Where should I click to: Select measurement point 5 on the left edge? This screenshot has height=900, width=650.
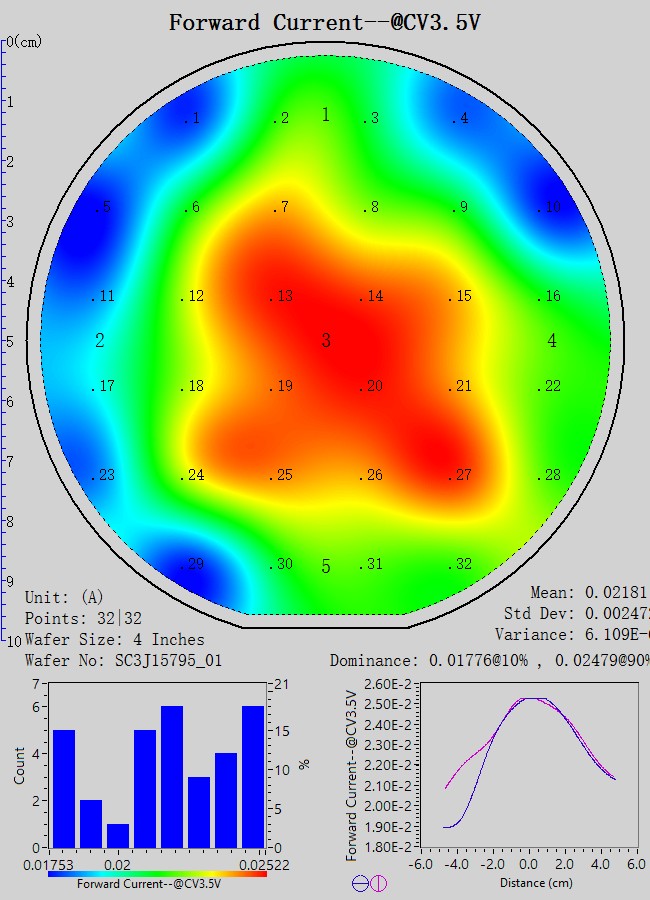[x=103, y=208]
